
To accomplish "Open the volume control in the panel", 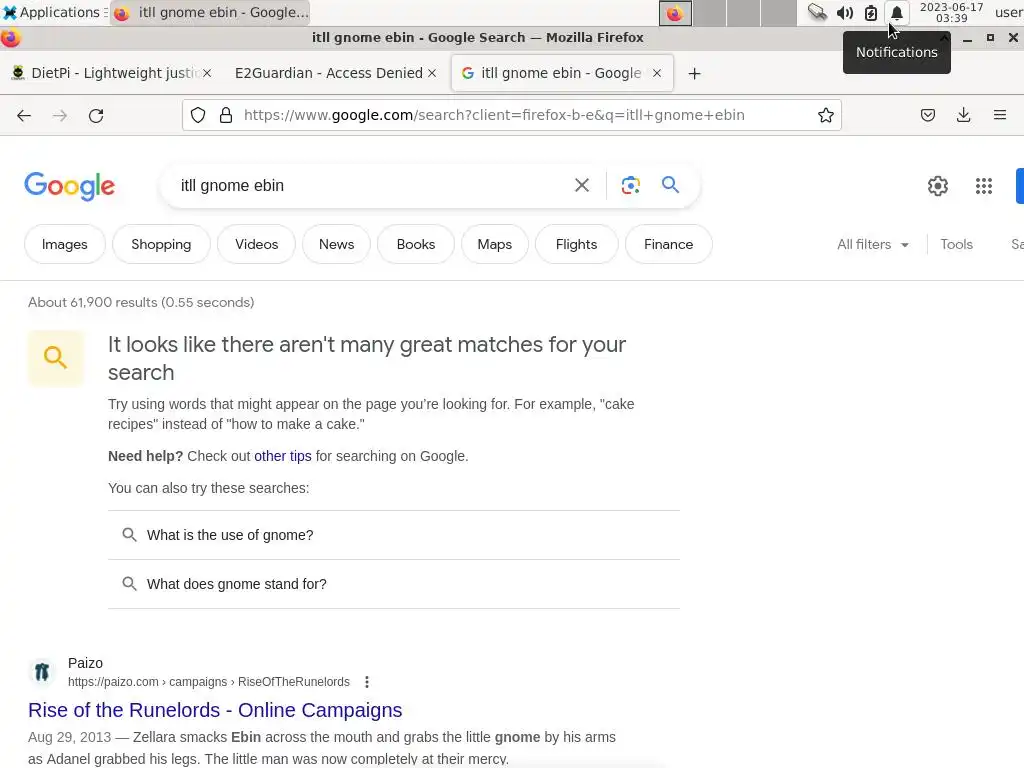I will point(844,13).
